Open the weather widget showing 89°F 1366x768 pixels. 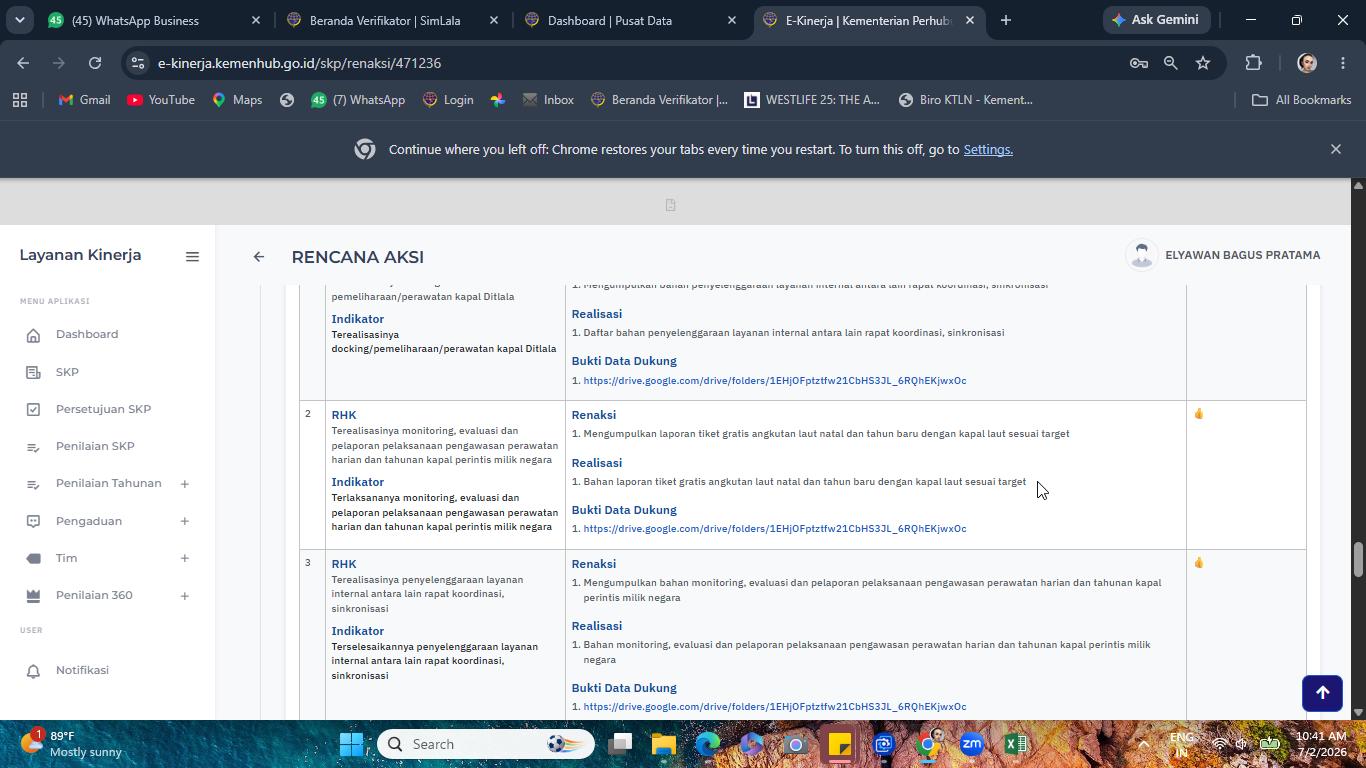[74, 744]
